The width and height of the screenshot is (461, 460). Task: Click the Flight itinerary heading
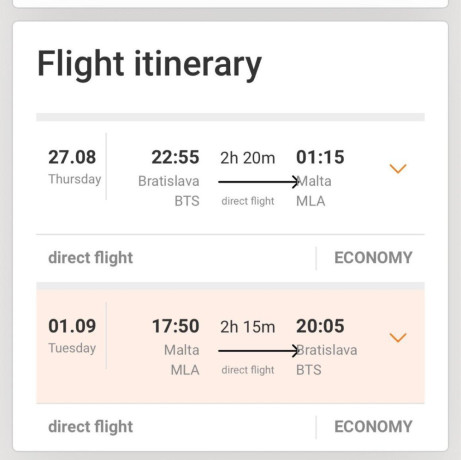pyautogui.click(x=149, y=65)
